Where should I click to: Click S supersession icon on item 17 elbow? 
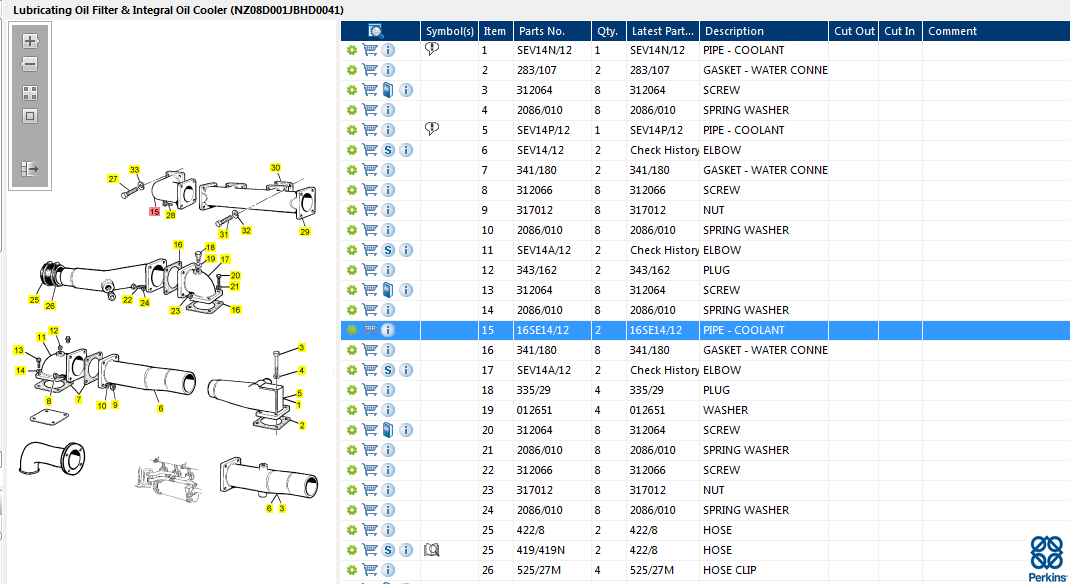(388, 370)
